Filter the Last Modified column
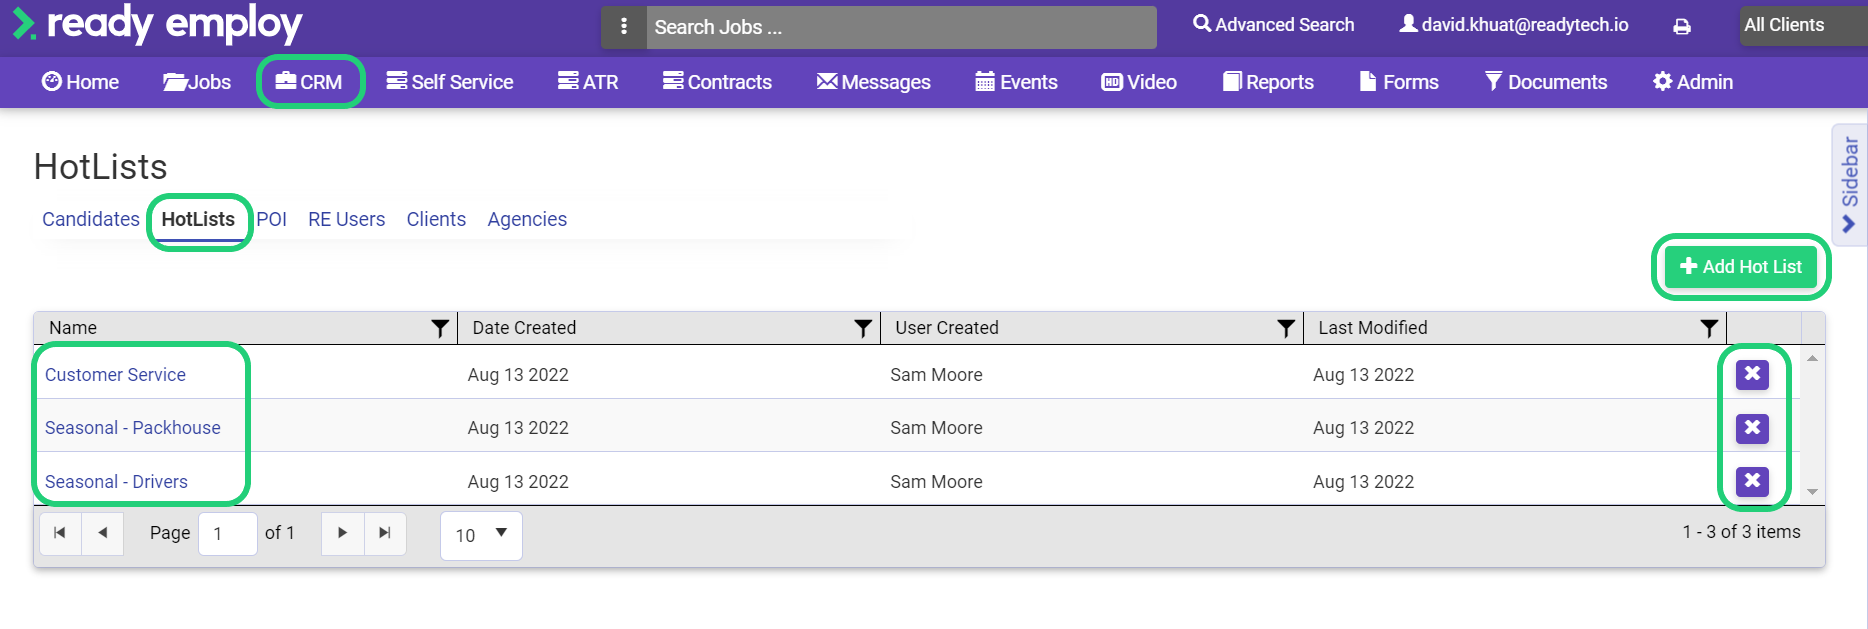 pyautogui.click(x=1709, y=328)
